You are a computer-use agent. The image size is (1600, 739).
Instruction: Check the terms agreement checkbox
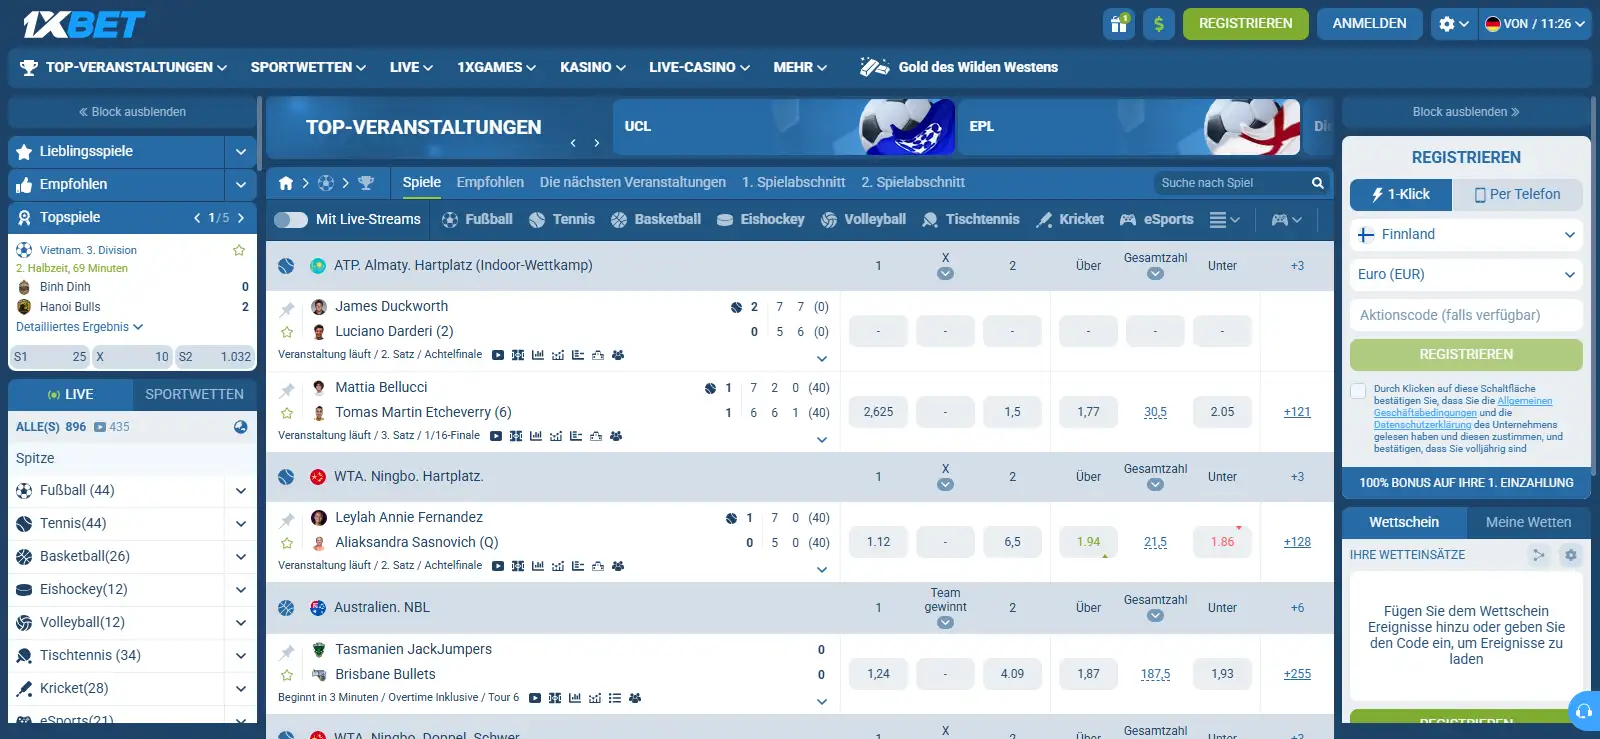1358,391
